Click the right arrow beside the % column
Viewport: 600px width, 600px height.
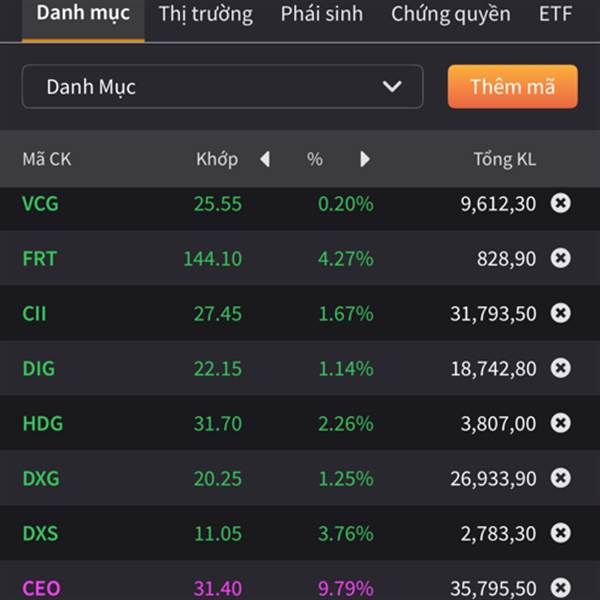365,159
